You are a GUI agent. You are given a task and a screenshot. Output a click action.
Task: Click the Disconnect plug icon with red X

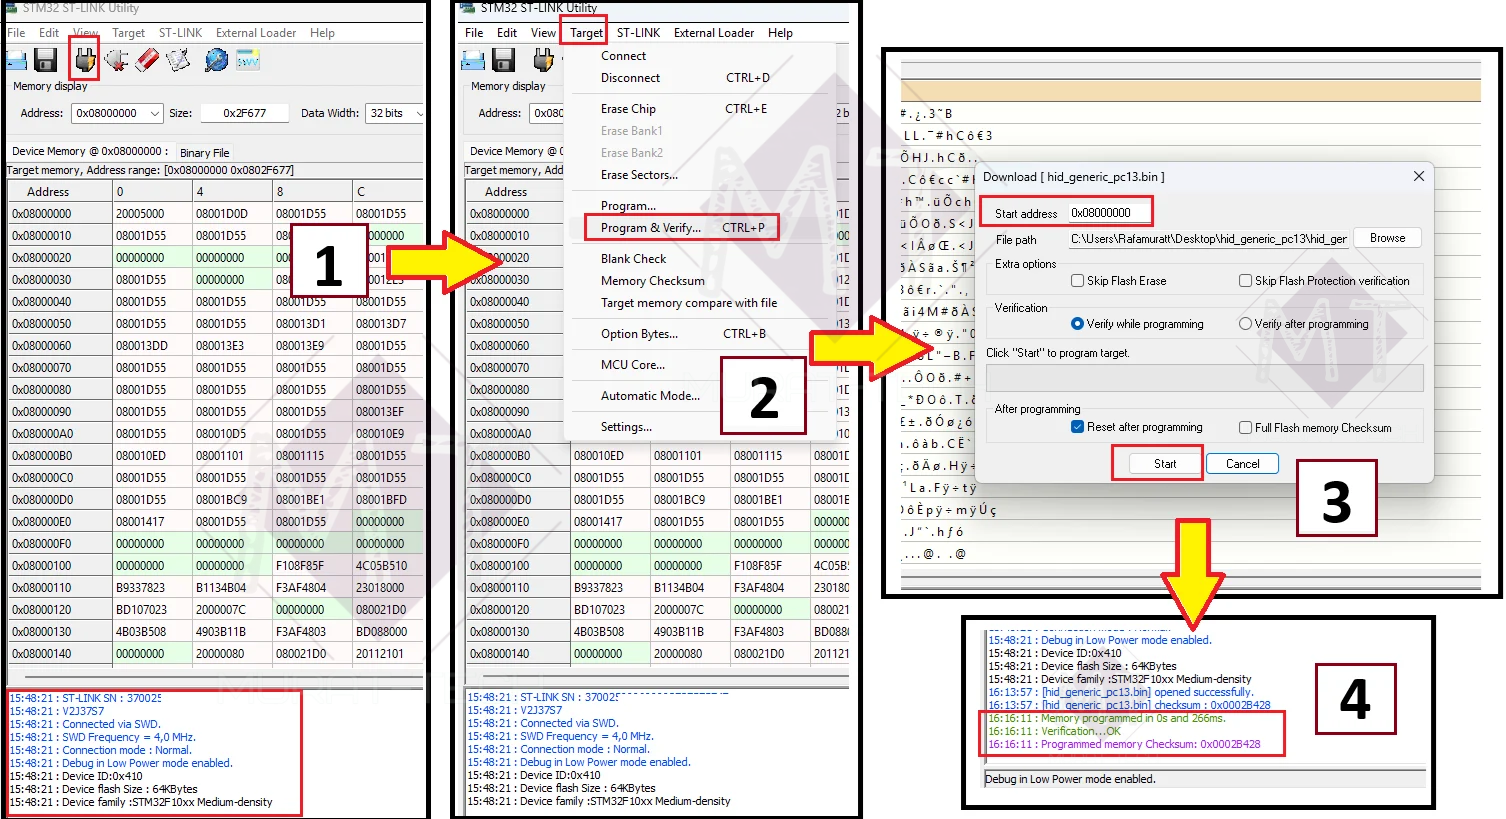pos(116,61)
